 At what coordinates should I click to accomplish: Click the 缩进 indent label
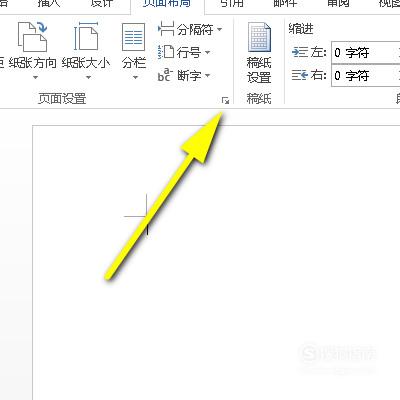coord(301,29)
